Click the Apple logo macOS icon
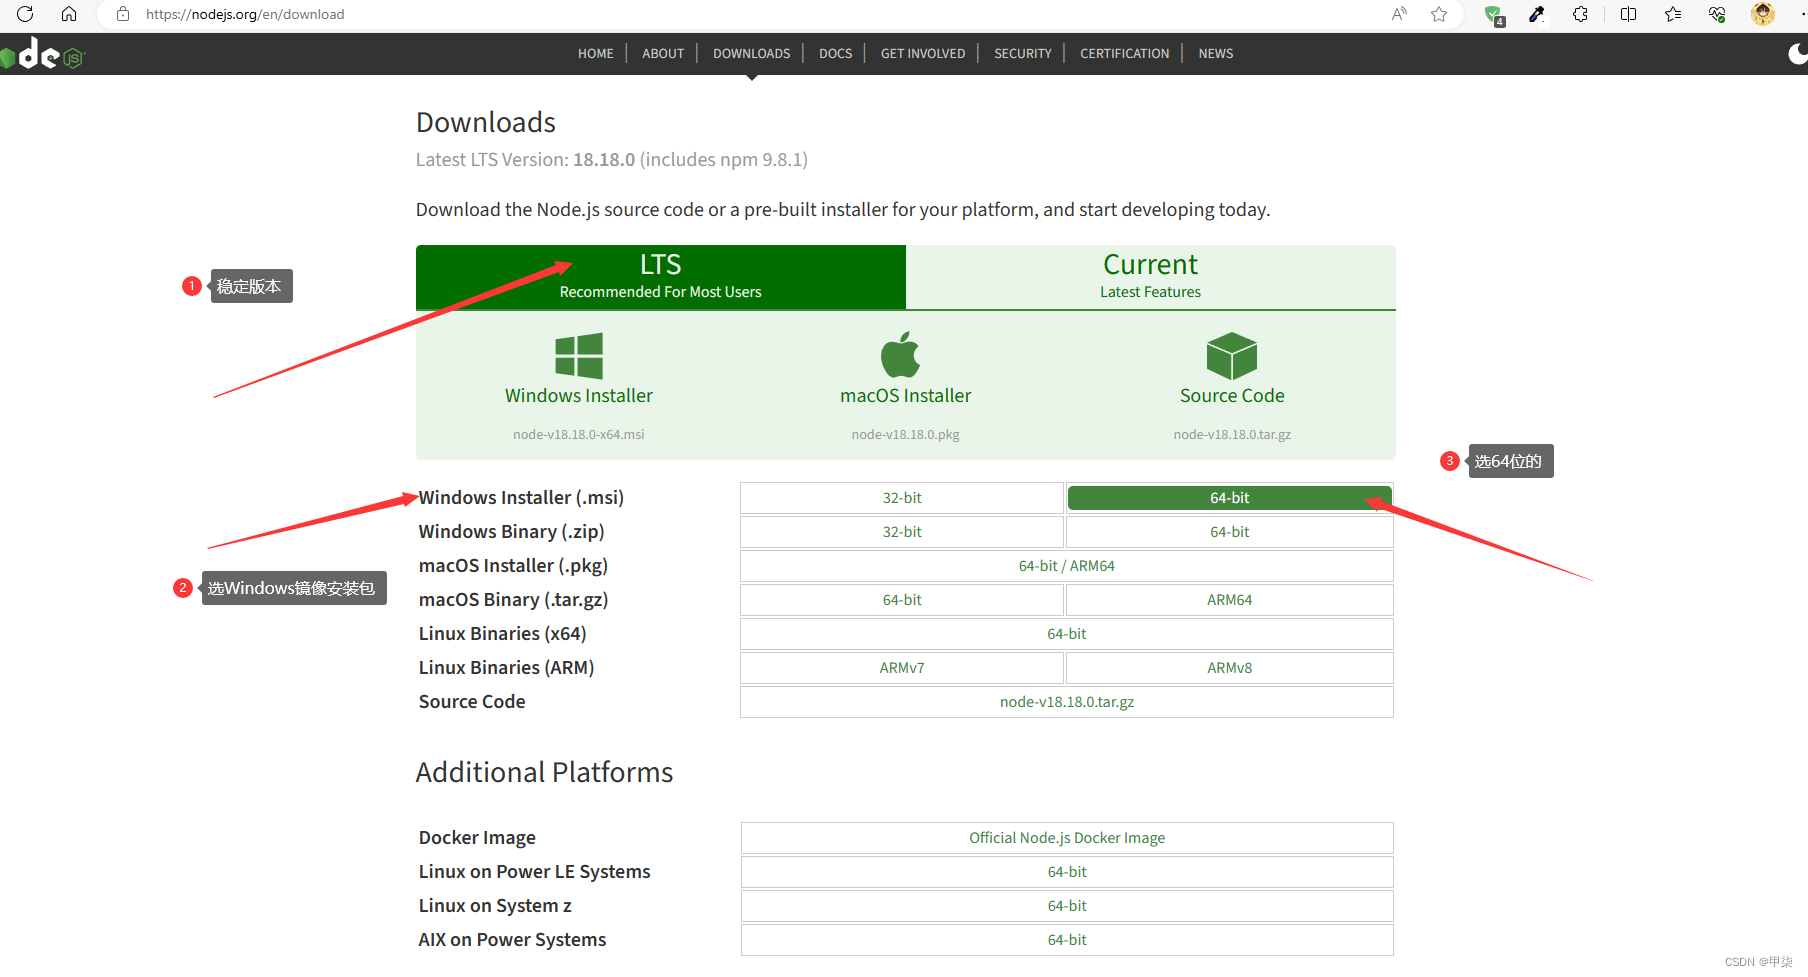 [x=900, y=354]
